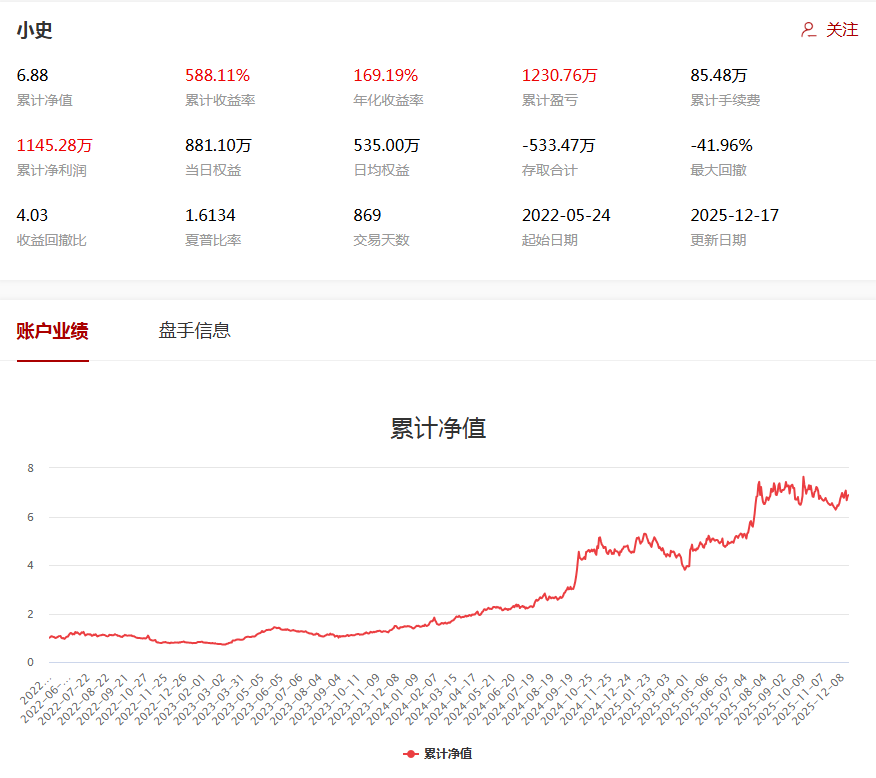The image size is (876, 778).
Task: Click the 关注 follow link
Action: 841,30
